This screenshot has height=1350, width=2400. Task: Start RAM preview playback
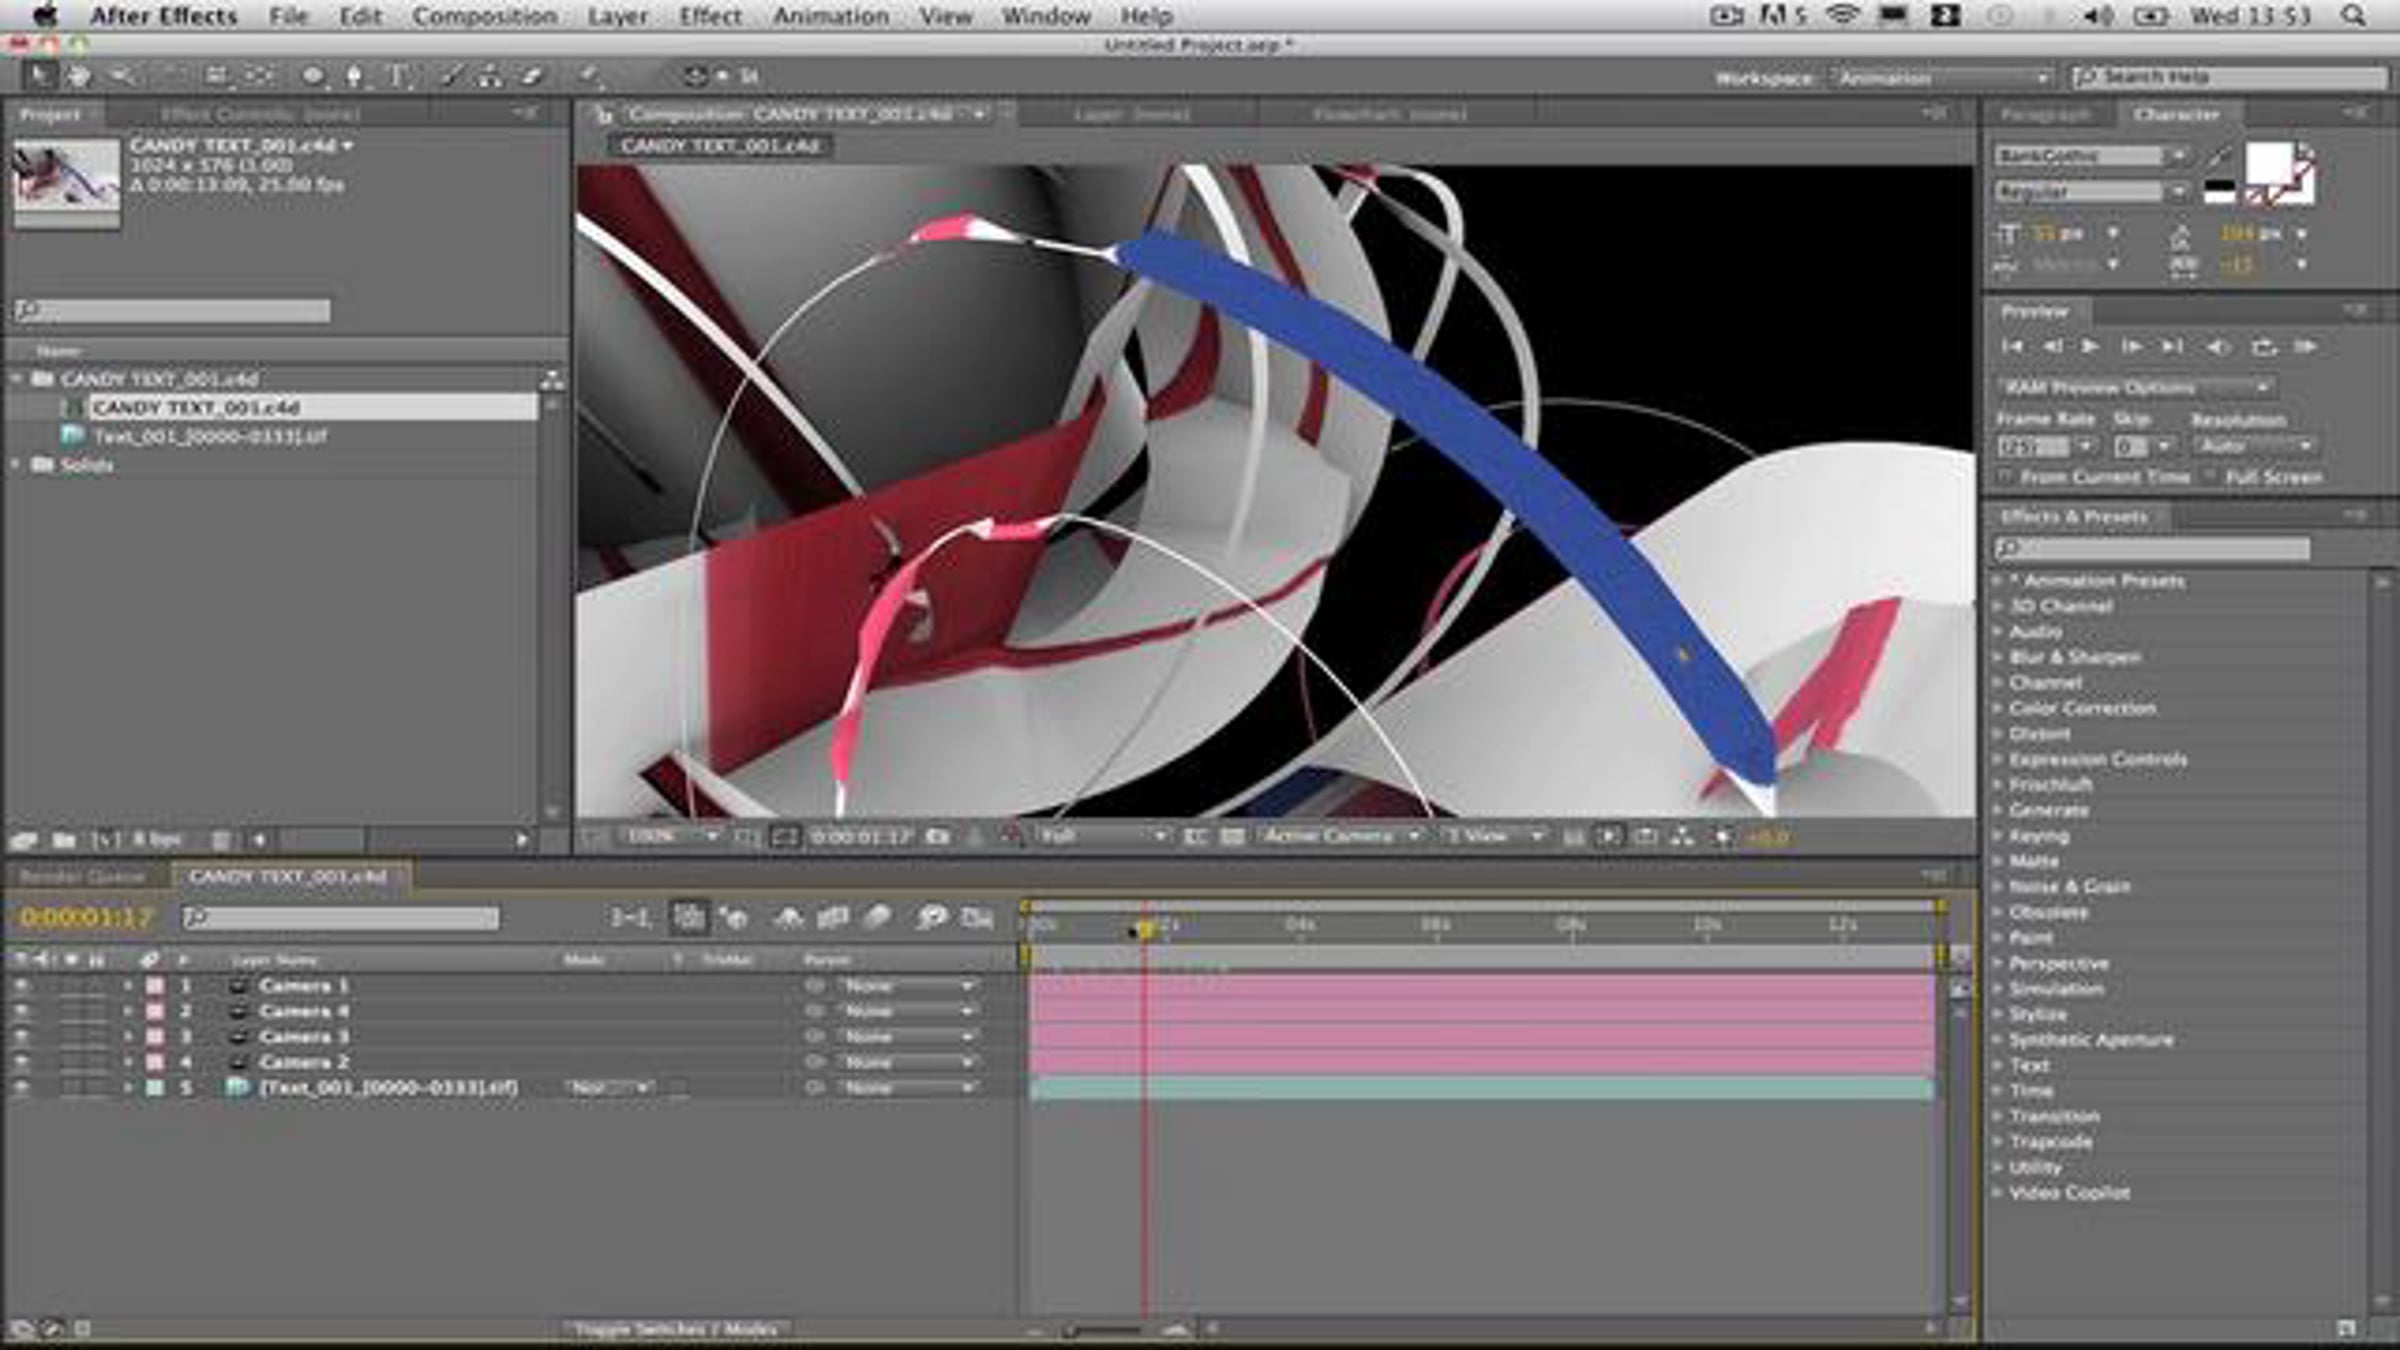click(x=2306, y=347)
